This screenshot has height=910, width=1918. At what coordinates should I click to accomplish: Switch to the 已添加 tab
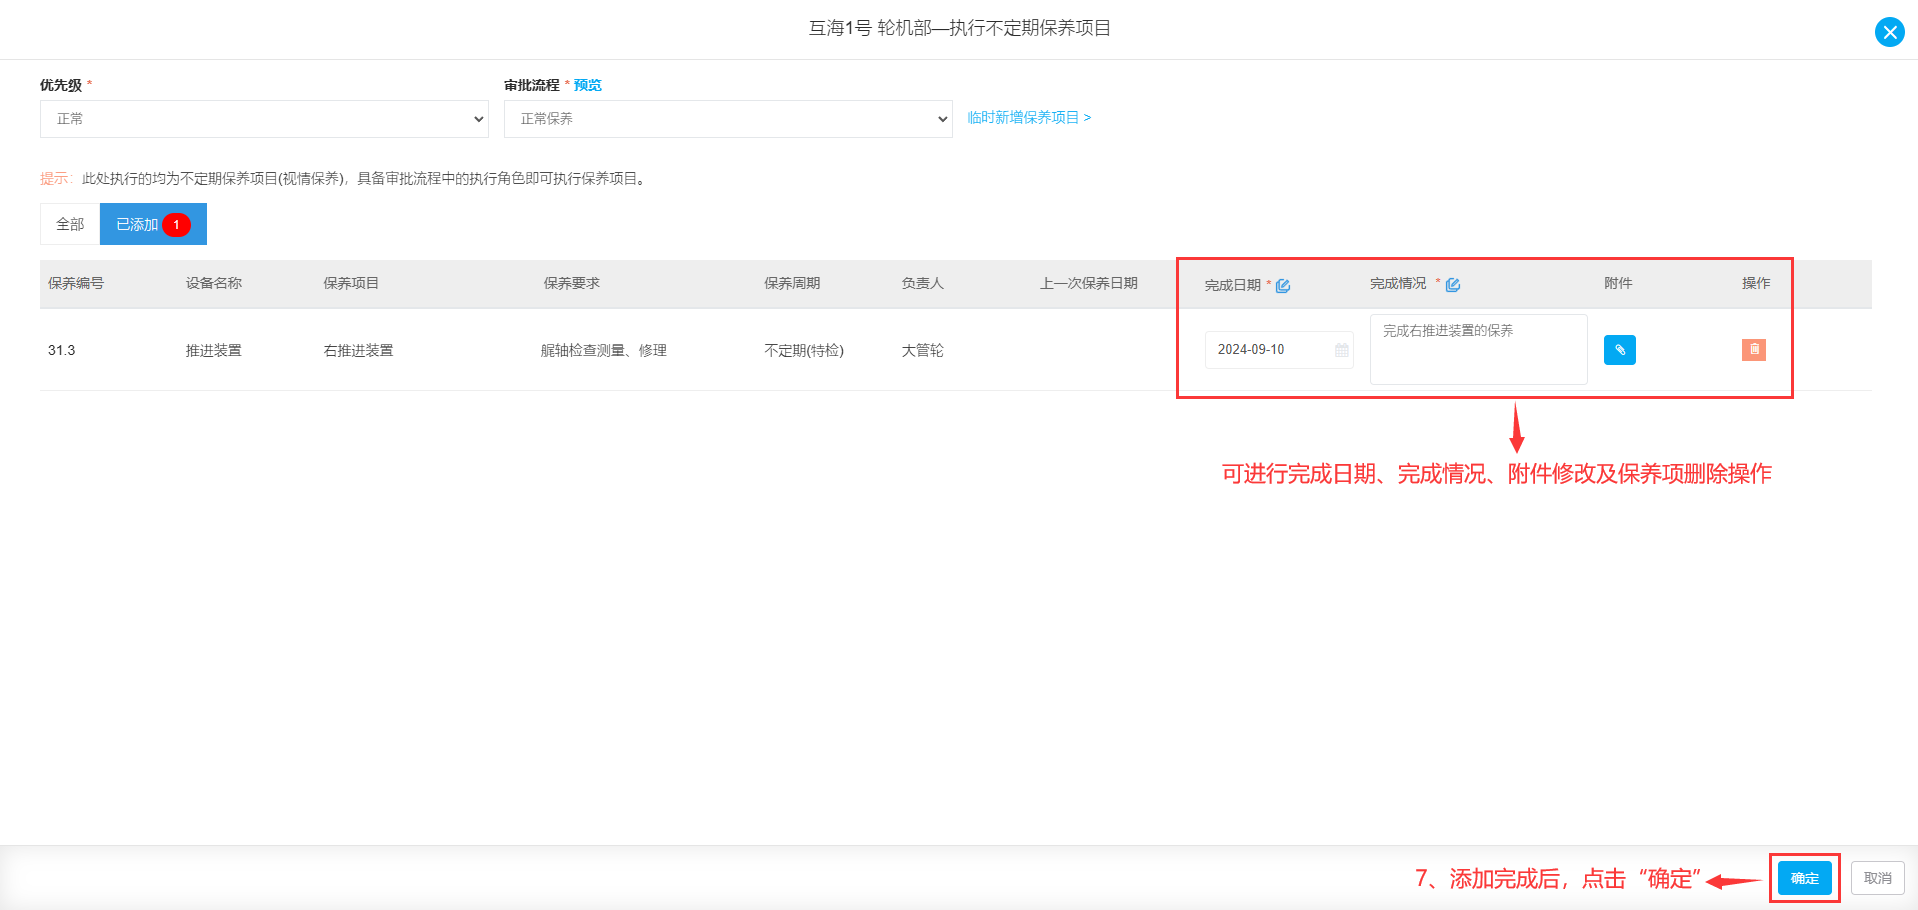pyautogui.click(x=153, y=224)
